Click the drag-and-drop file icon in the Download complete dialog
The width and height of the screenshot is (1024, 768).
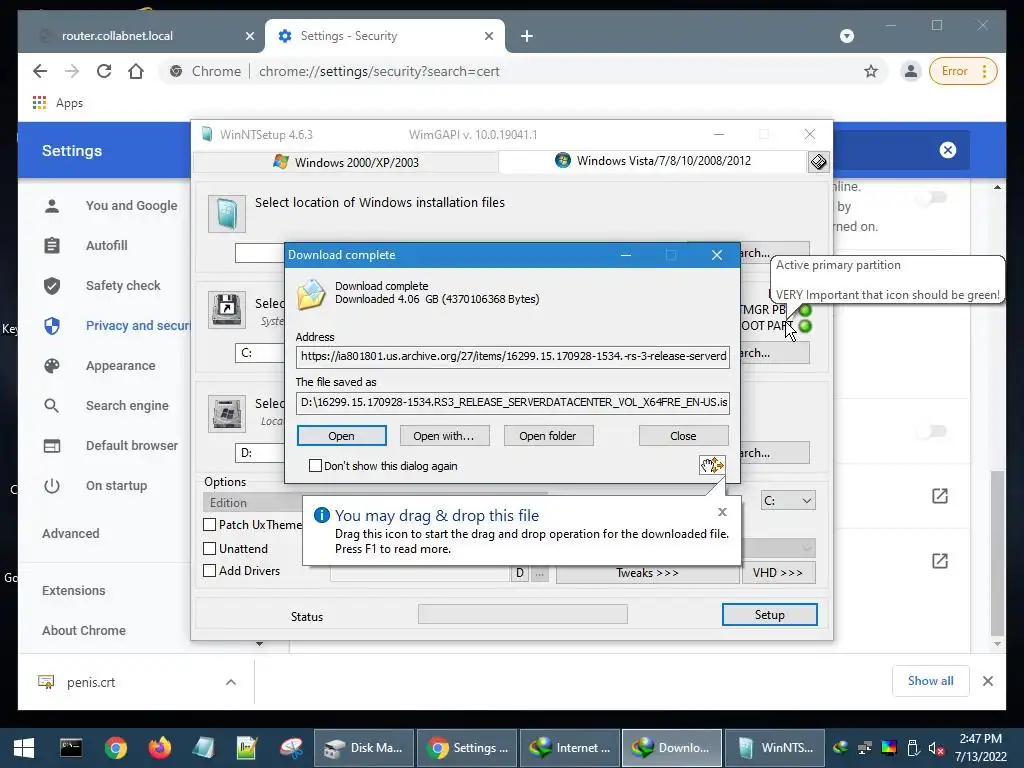coord(712,465)
